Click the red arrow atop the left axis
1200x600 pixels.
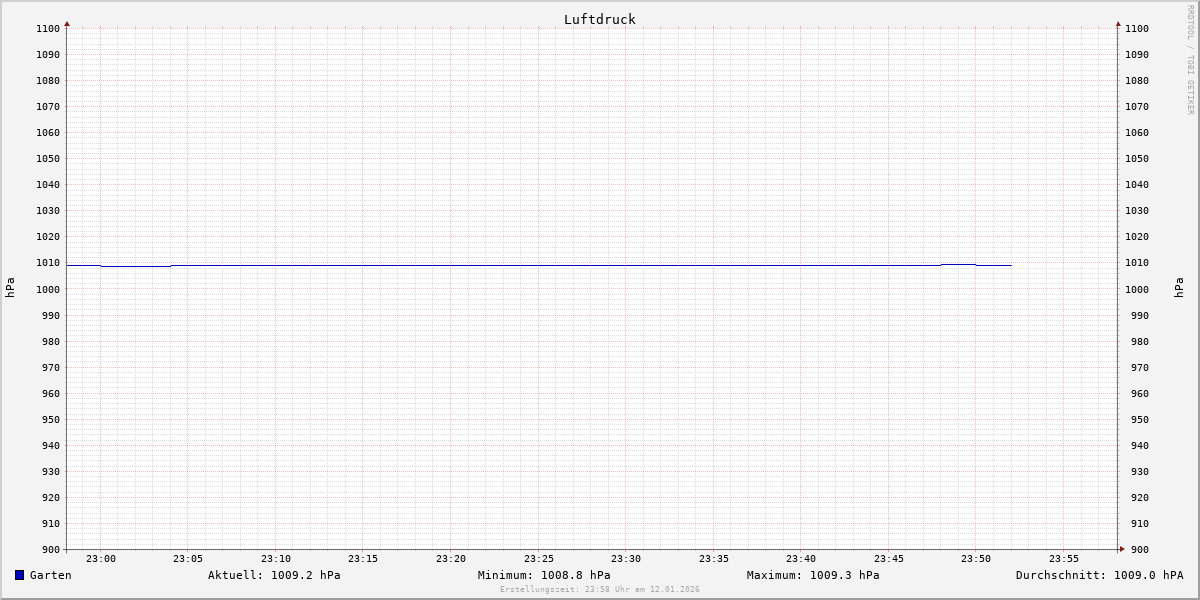(x=67, y=23)
